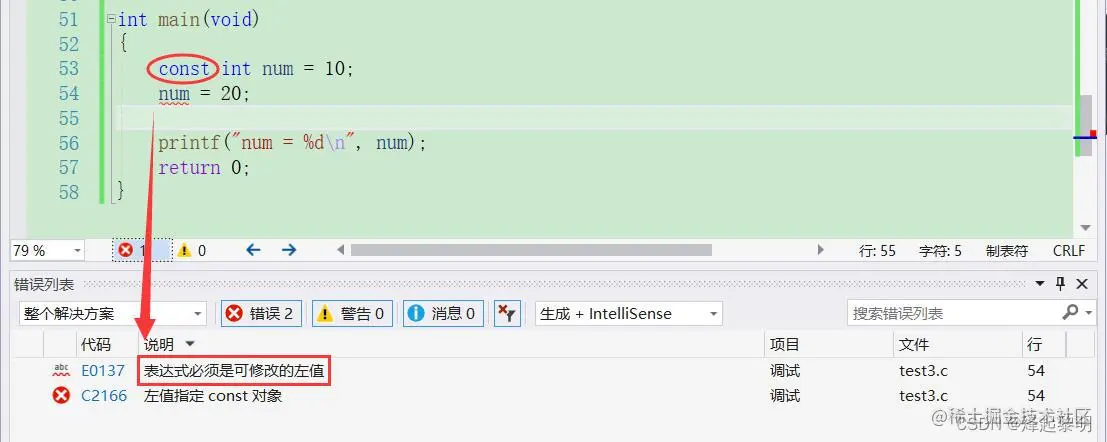Sort by the 项目 column header
This screenshot has width=1107, height=442.
(784, 345)
